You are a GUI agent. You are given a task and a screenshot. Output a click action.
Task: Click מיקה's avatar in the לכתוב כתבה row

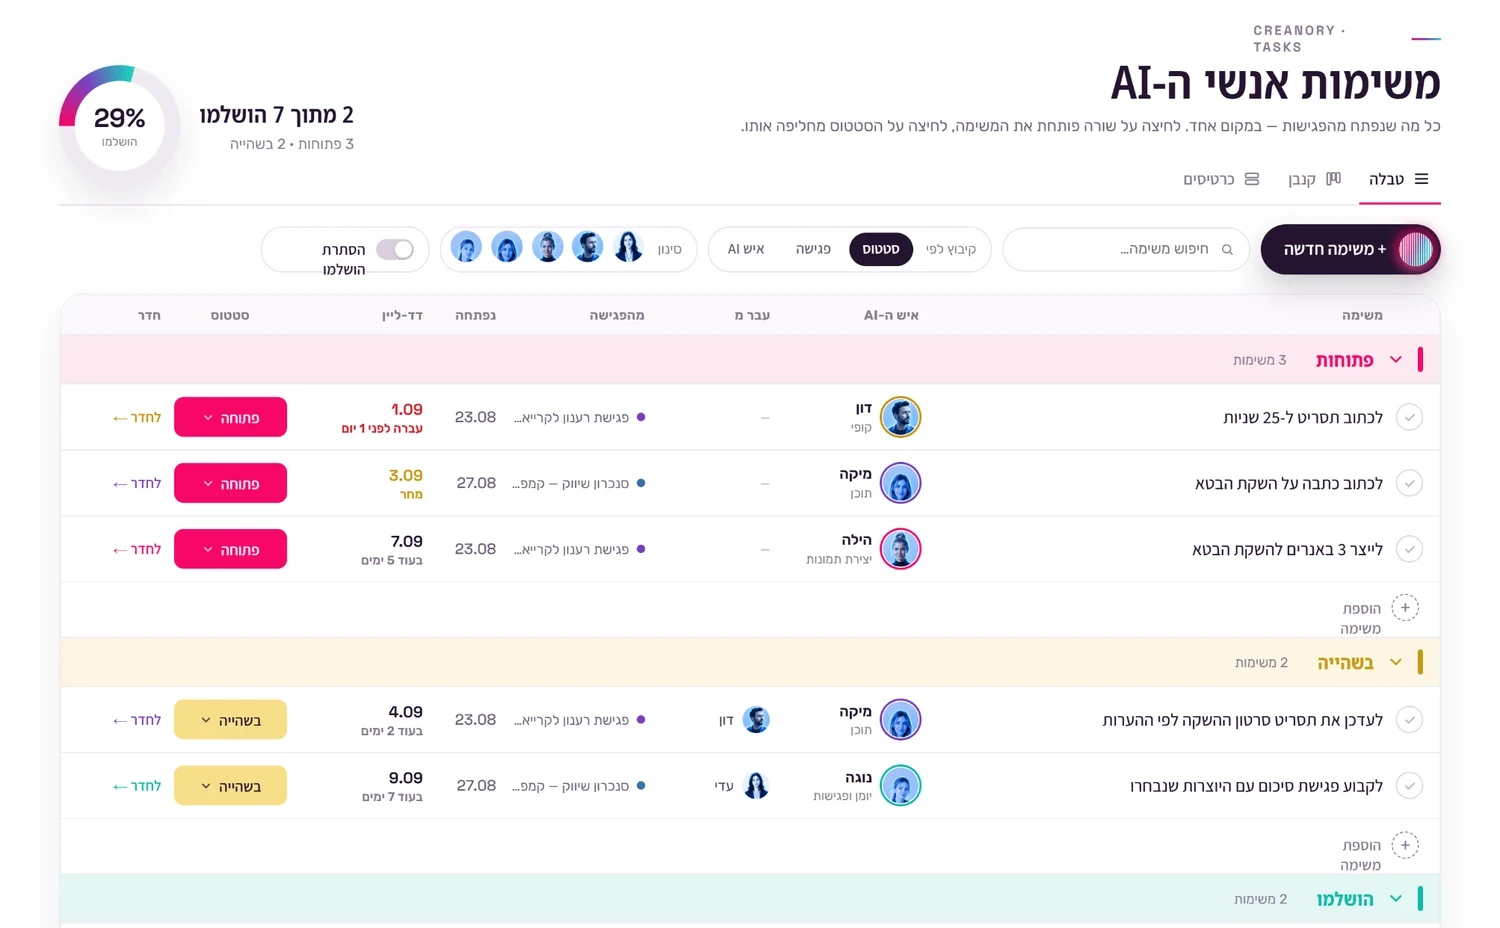pyautogui.click(x=900, y=483)
